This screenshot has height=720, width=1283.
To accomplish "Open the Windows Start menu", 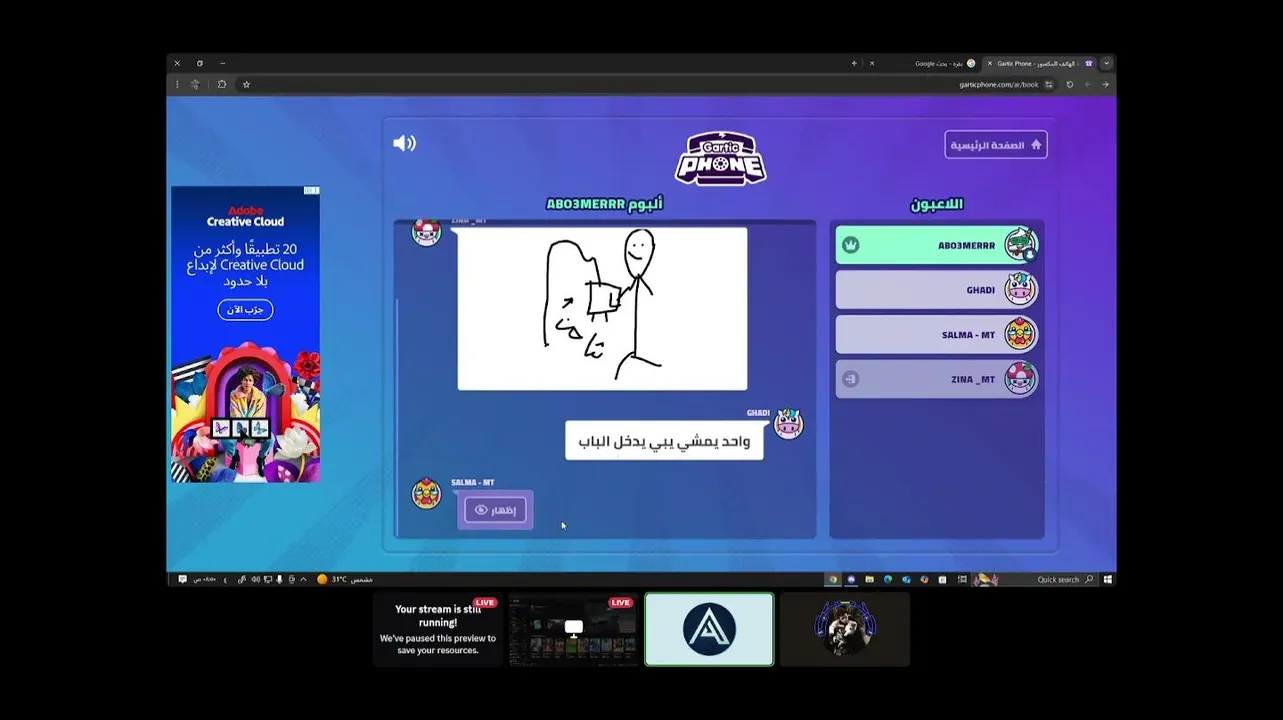I will pos(1108,579).
